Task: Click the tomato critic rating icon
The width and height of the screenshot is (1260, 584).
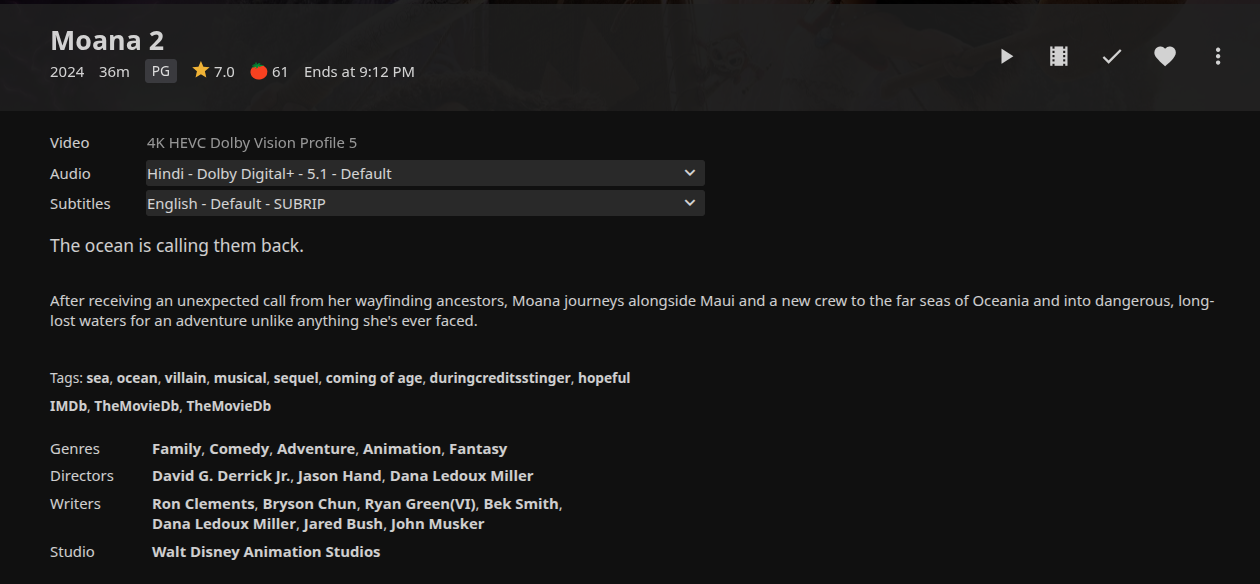Action: [x=259, y=72]
